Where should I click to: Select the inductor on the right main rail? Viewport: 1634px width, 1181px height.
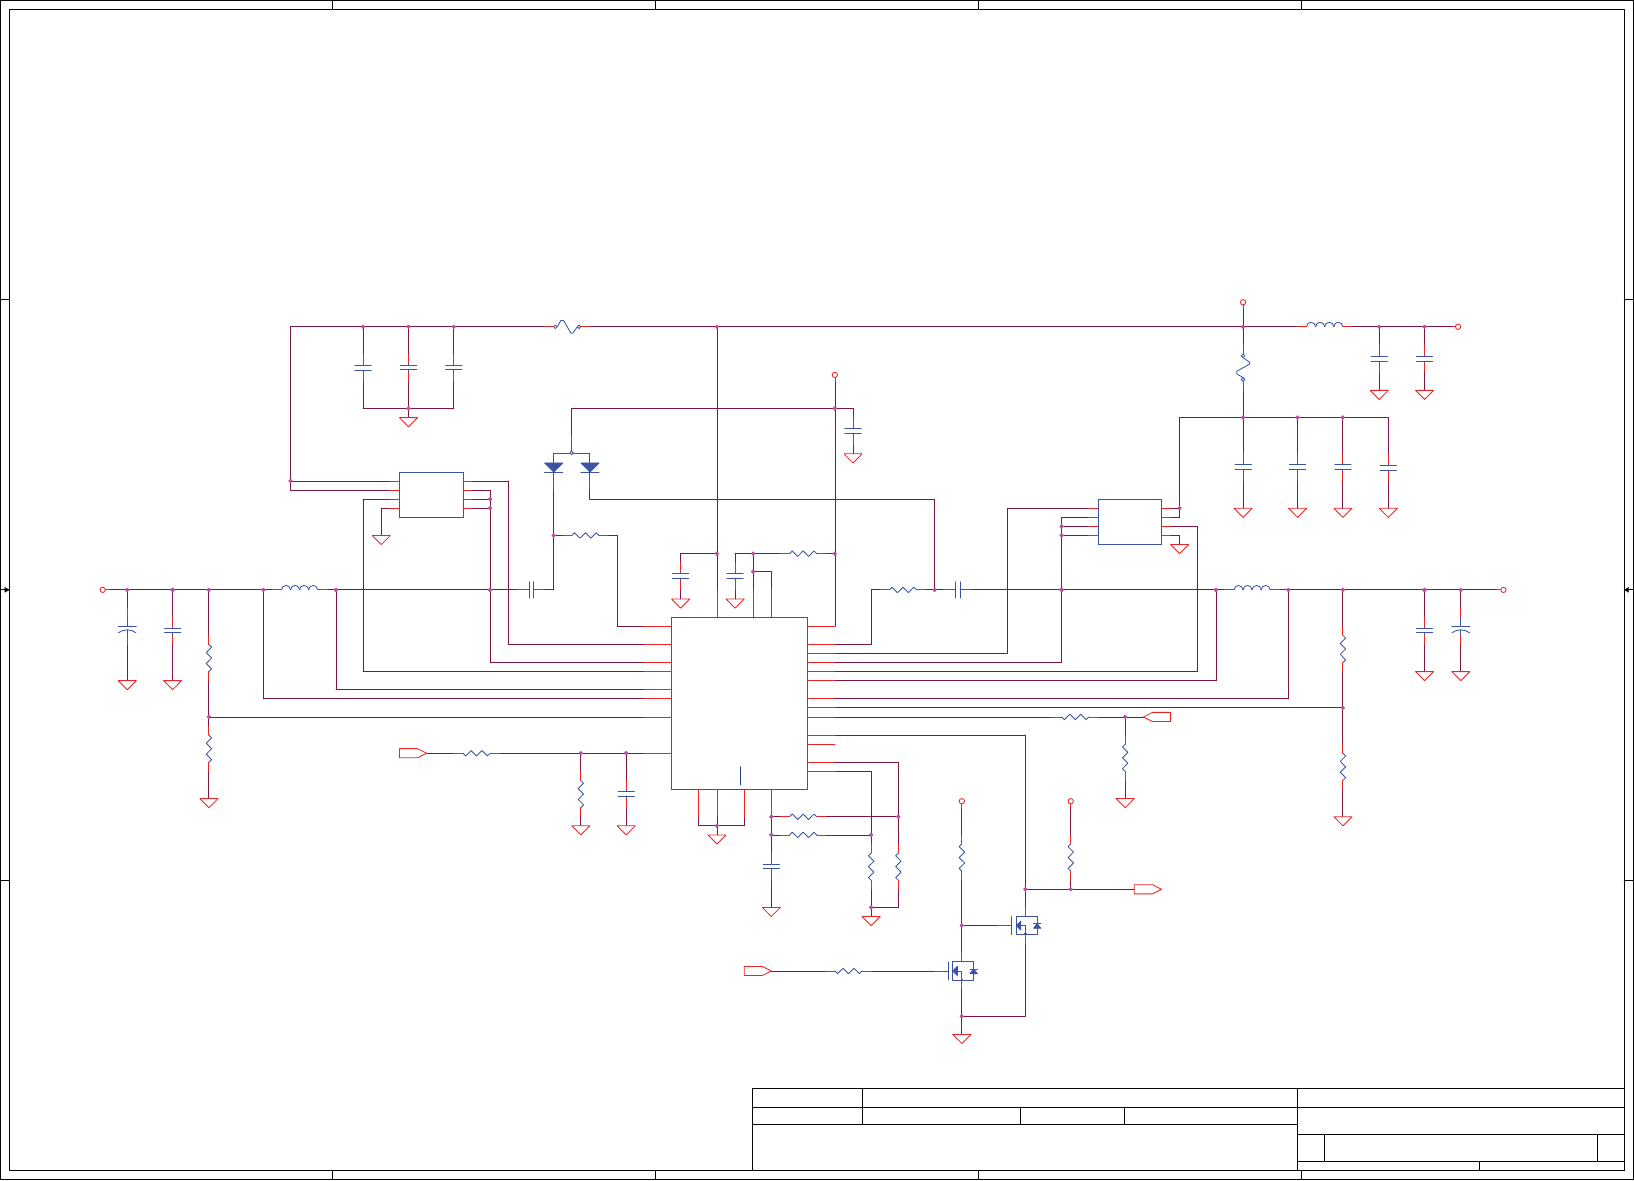tap(1252, 588)
